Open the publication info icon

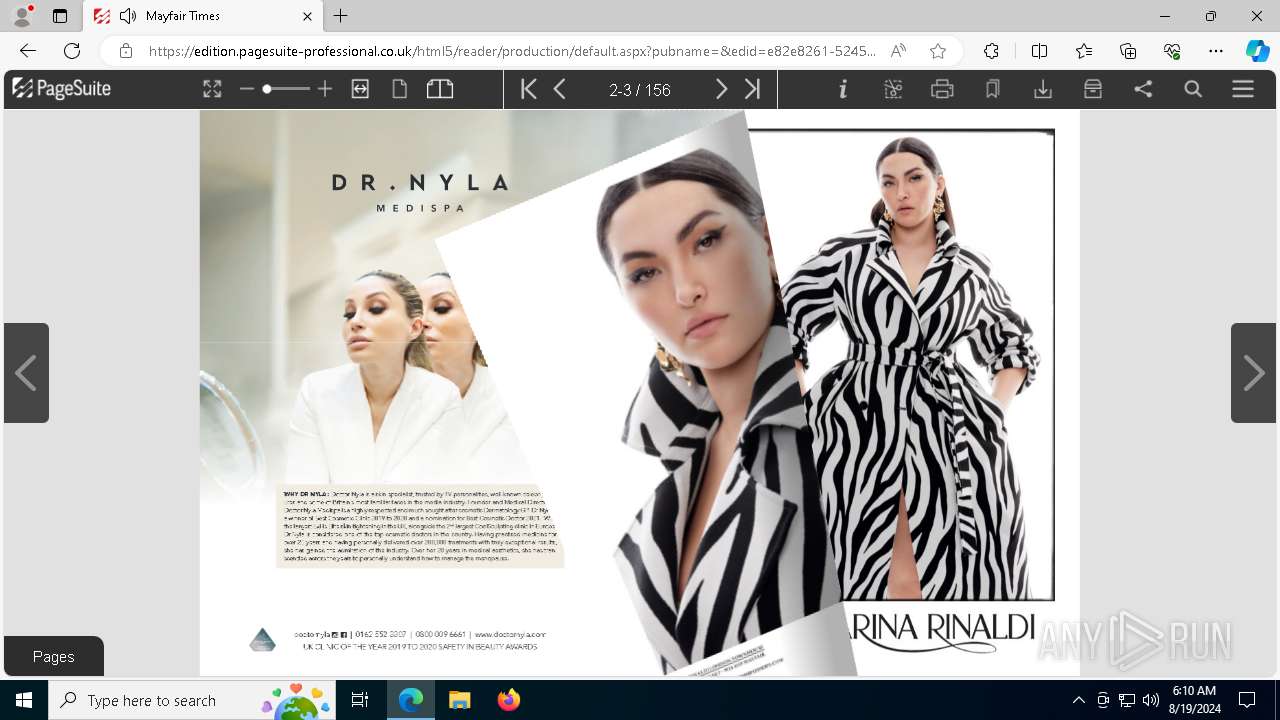843,89
